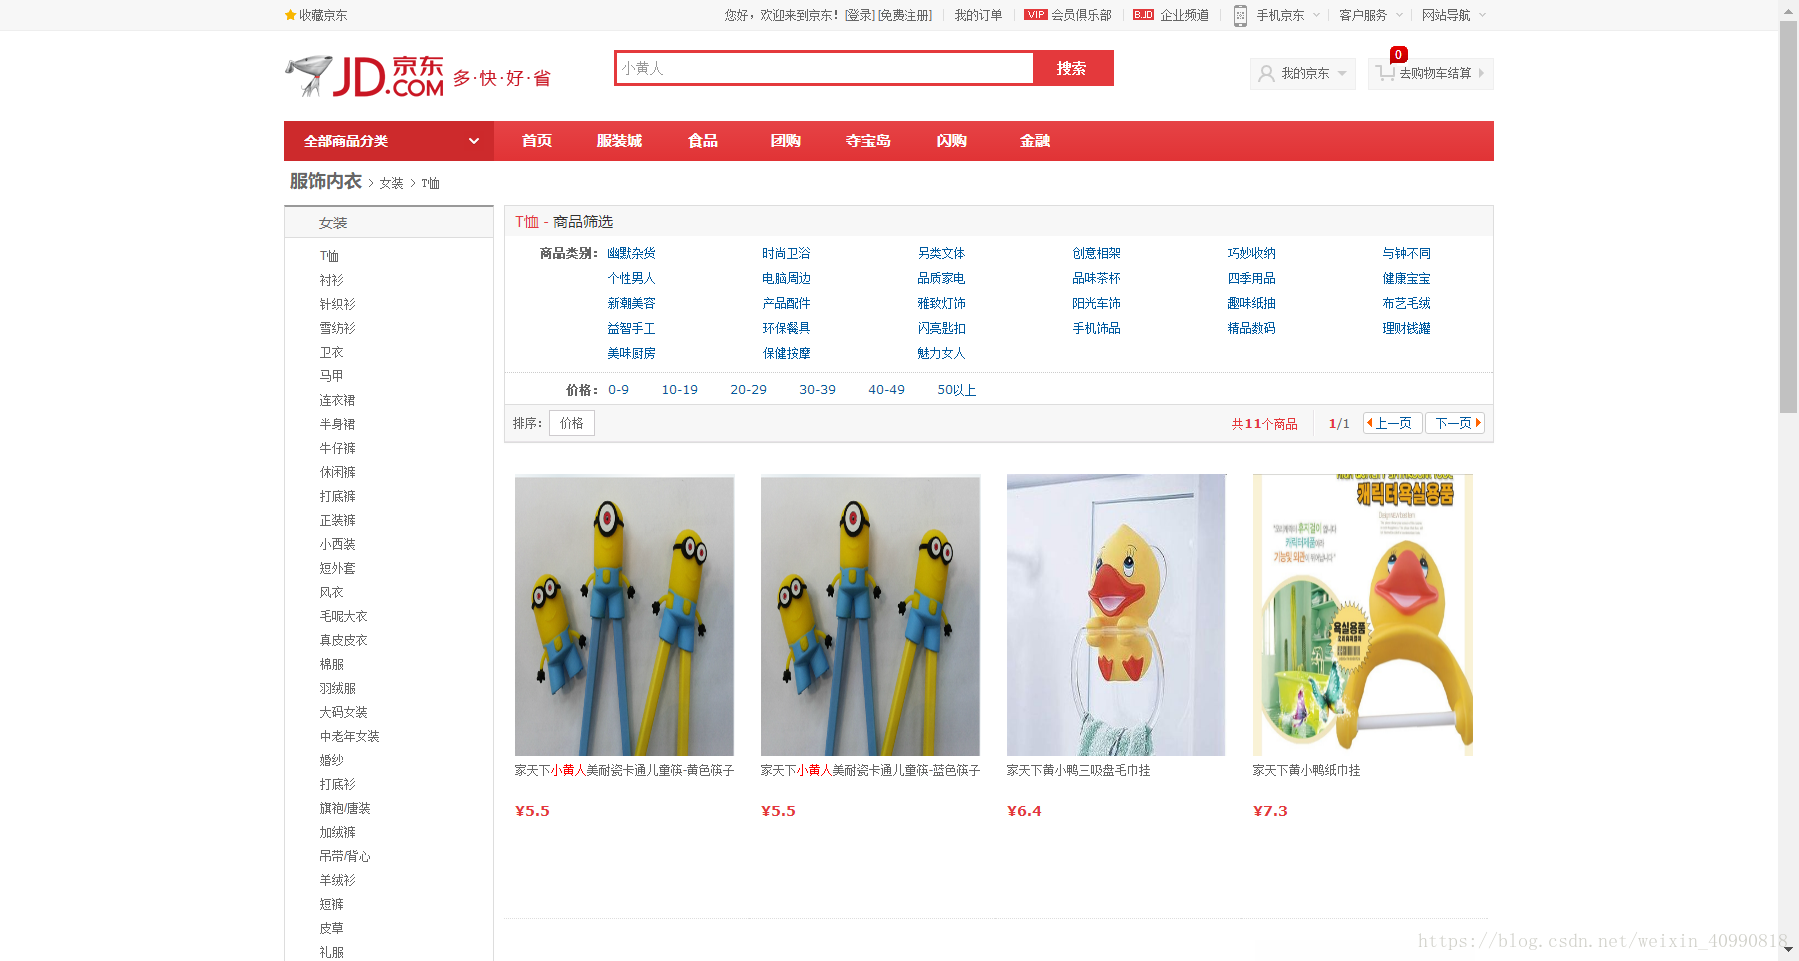Image resolution: width=1799 pixels, height=961 pixels.
Task: Click the 免费注册 link
Action: pos(905,15)
